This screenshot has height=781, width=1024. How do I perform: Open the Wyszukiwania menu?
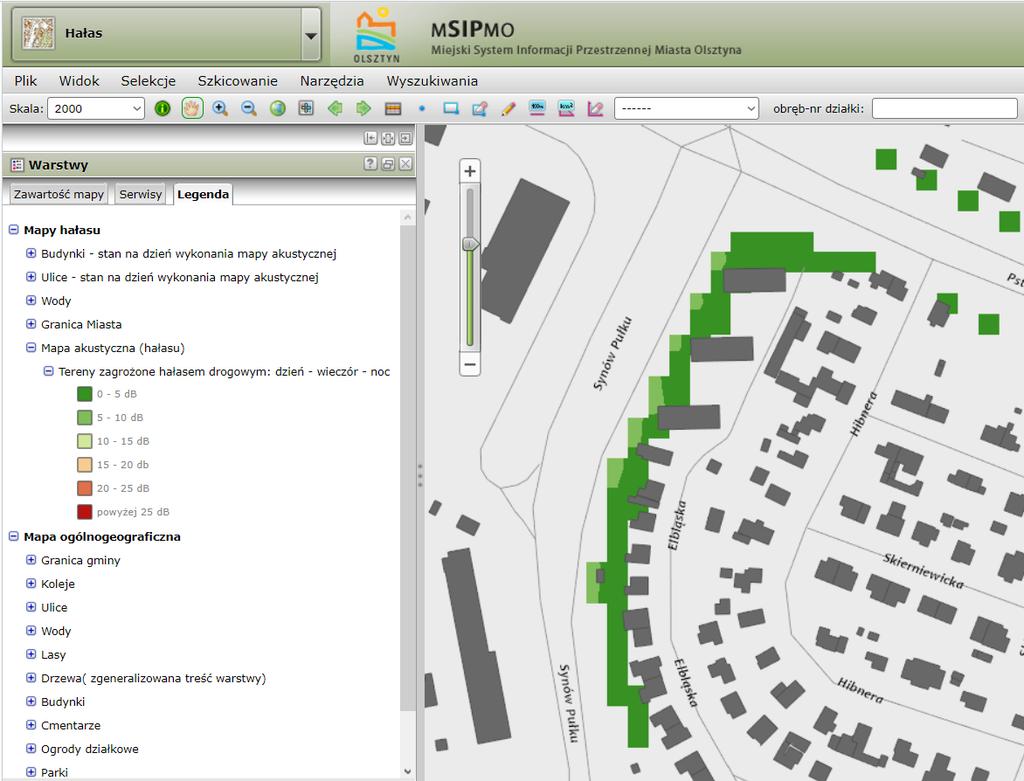point(432,81)
